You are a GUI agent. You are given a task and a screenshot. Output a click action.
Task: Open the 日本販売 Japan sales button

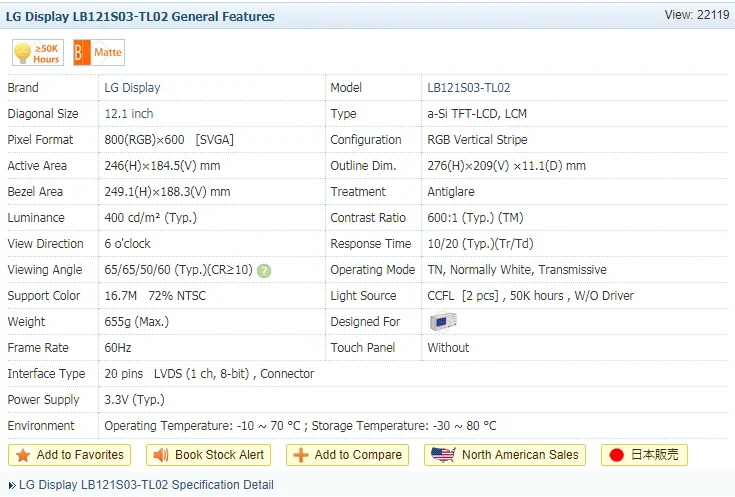[x=644, y=455]
